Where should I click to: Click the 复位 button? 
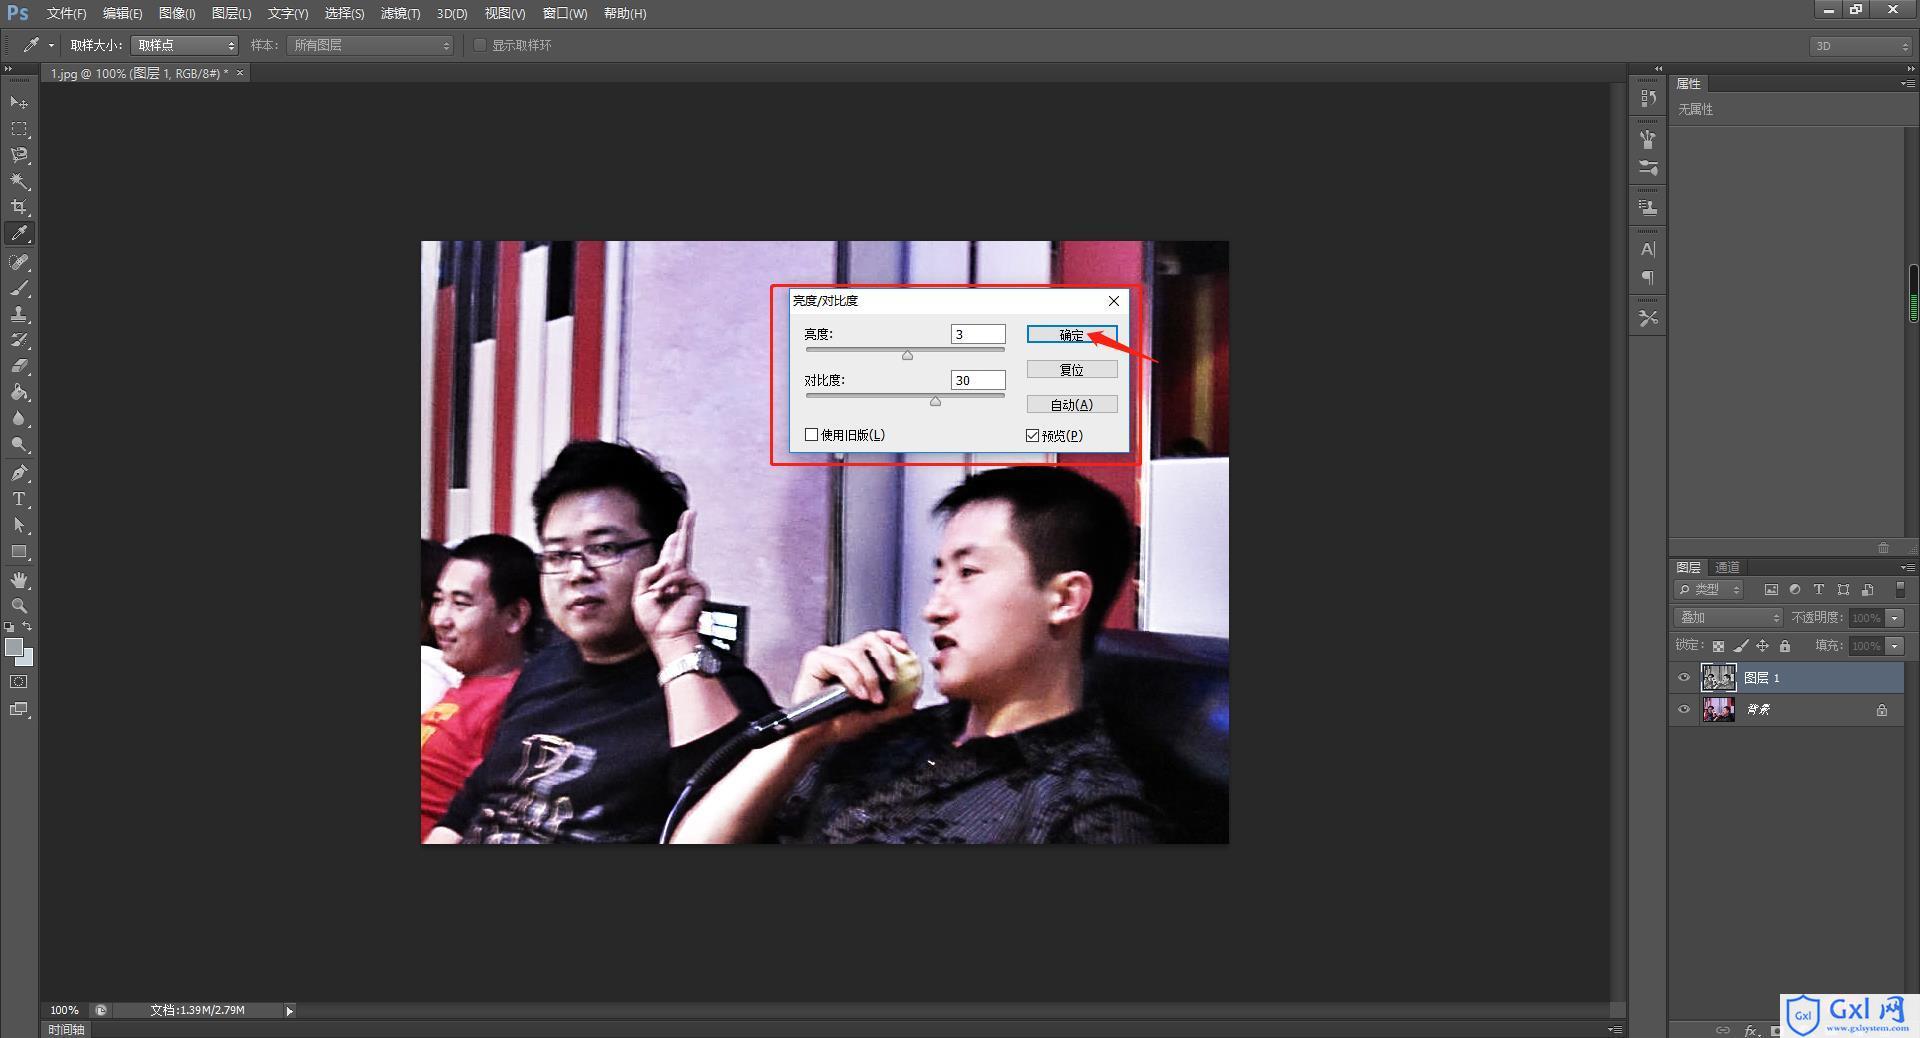click(1071, 370)
